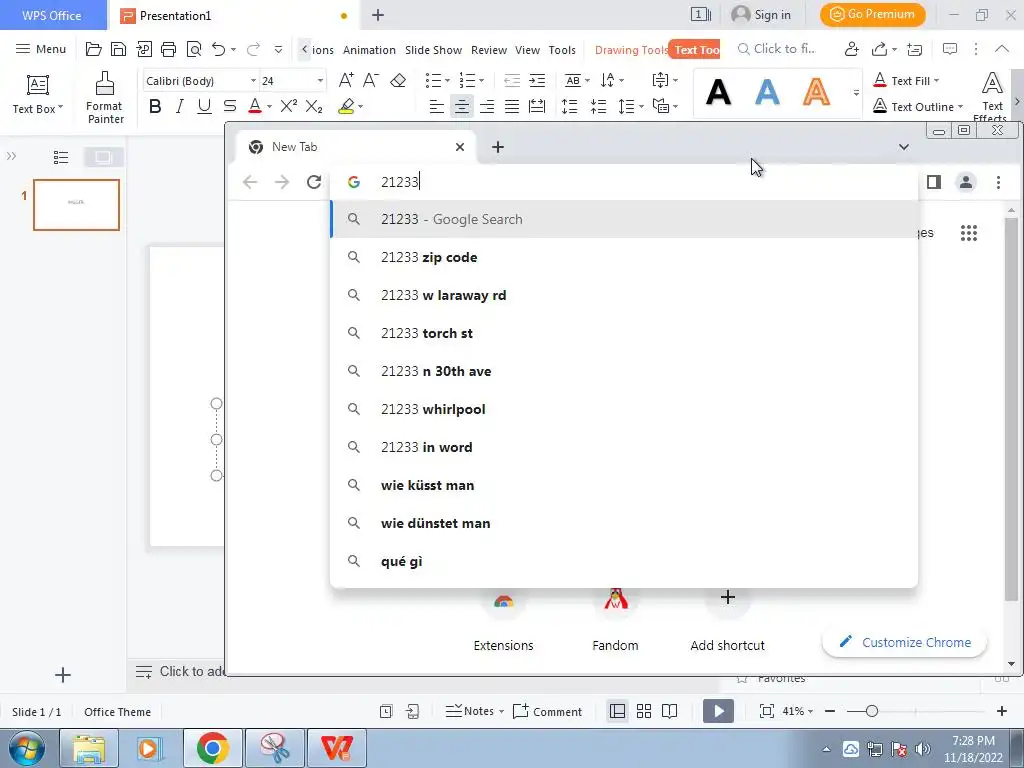Expand the font color dropdown arrow
Image resolution: width=1024 pixels, height=768 pixels.
pyautogui.click(x=269, y=106)
